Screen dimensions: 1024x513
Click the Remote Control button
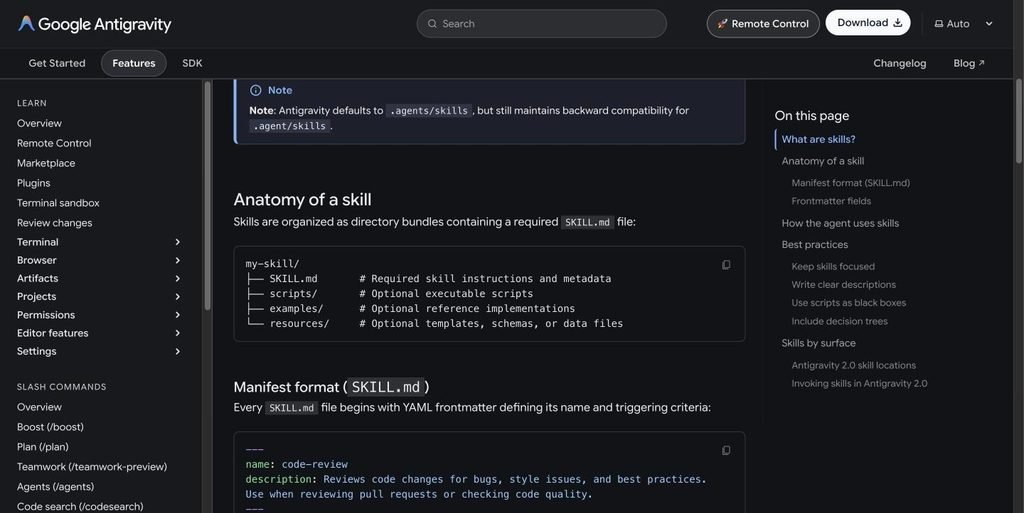click(x=763, y=23)
